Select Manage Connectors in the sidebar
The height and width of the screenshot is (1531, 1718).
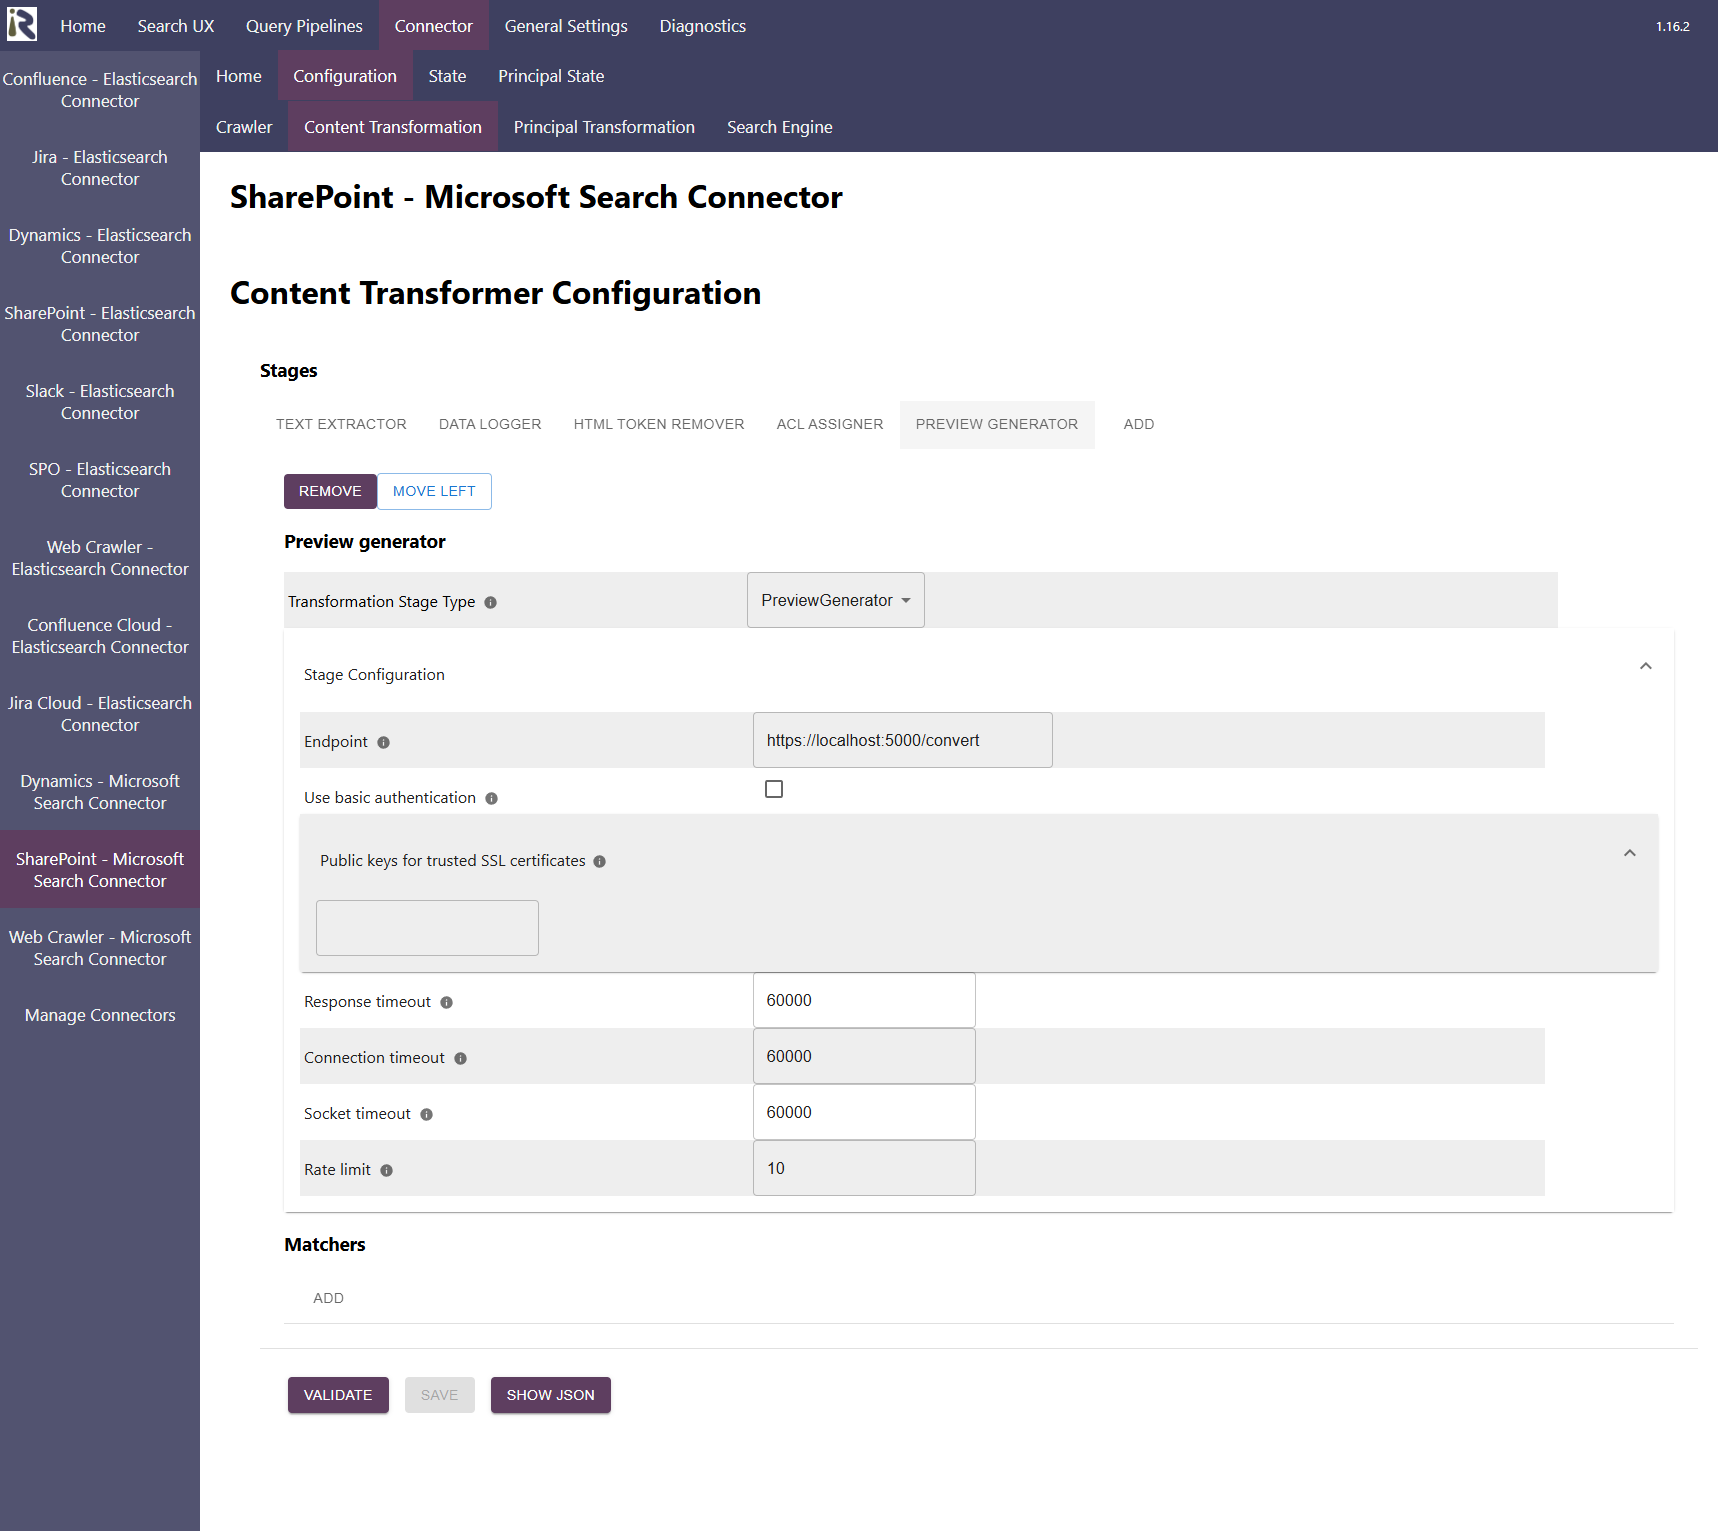click(100, 1015)
